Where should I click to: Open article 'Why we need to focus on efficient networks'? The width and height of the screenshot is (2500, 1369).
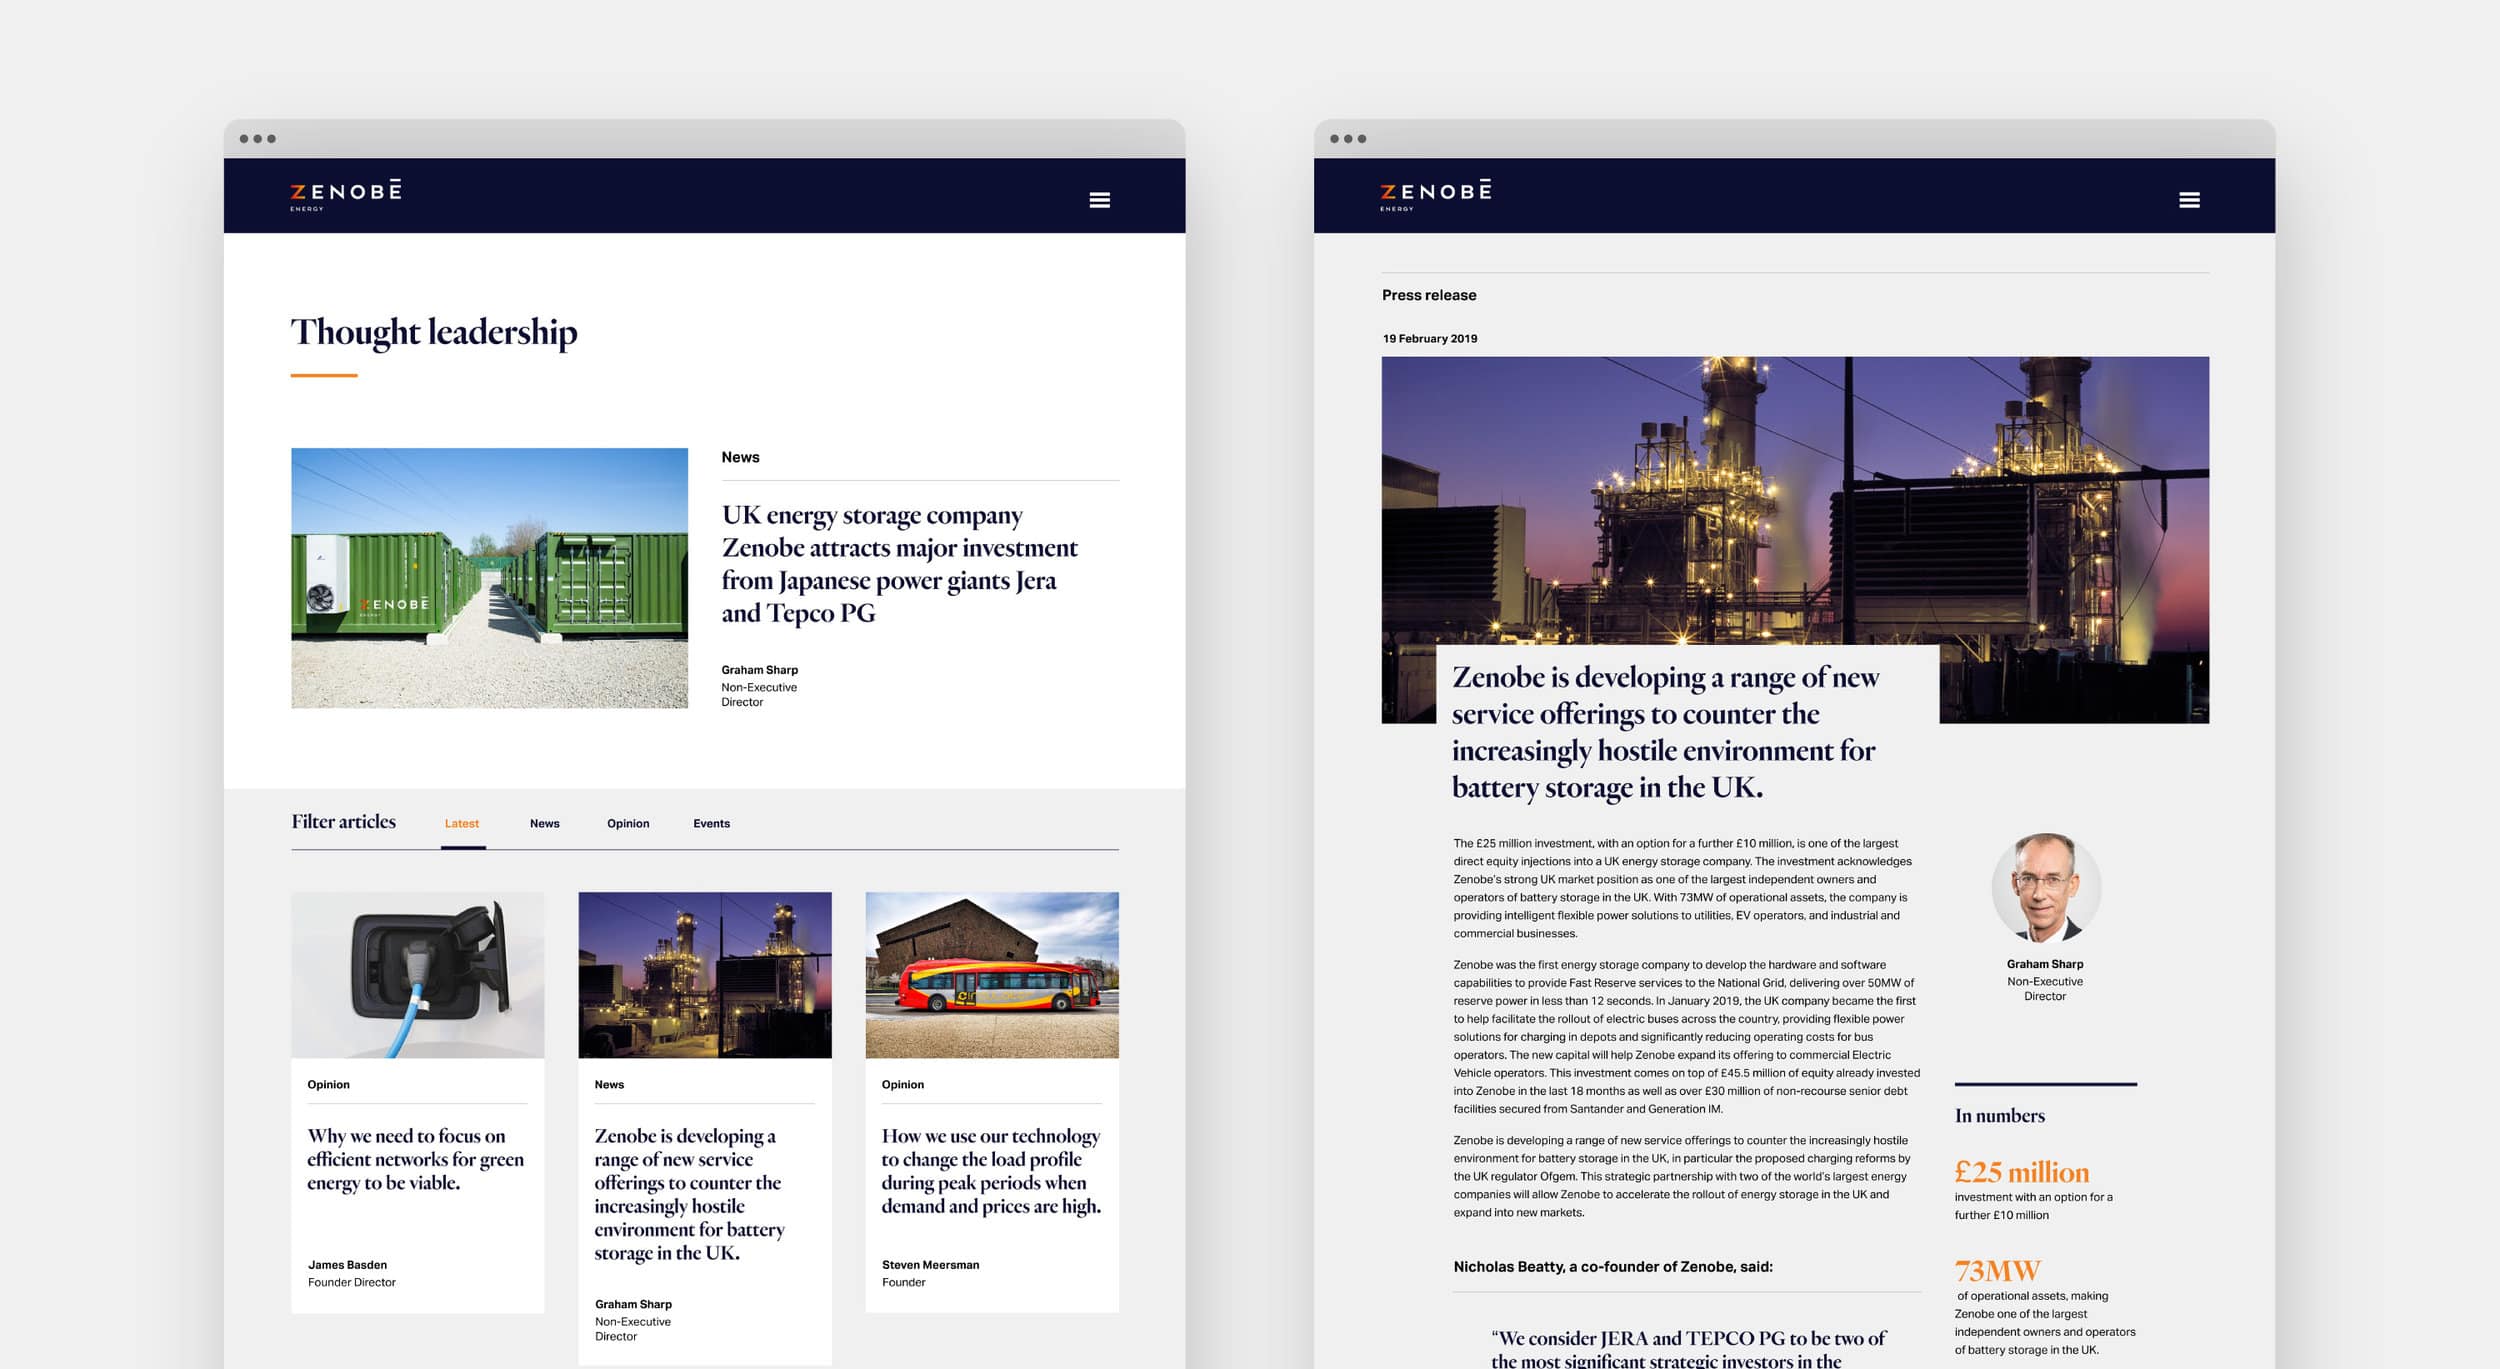415,1160
